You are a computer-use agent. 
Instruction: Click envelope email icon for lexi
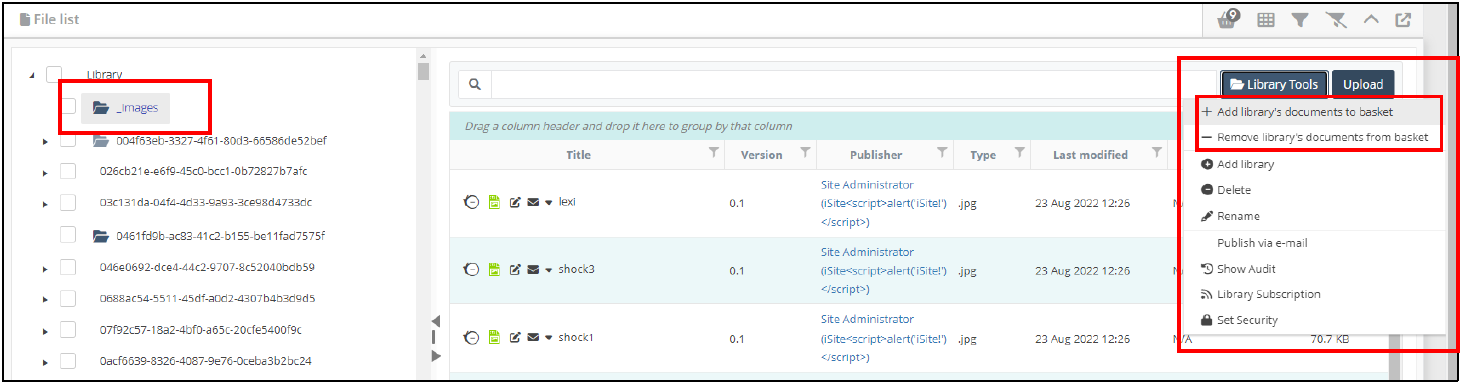534,202
